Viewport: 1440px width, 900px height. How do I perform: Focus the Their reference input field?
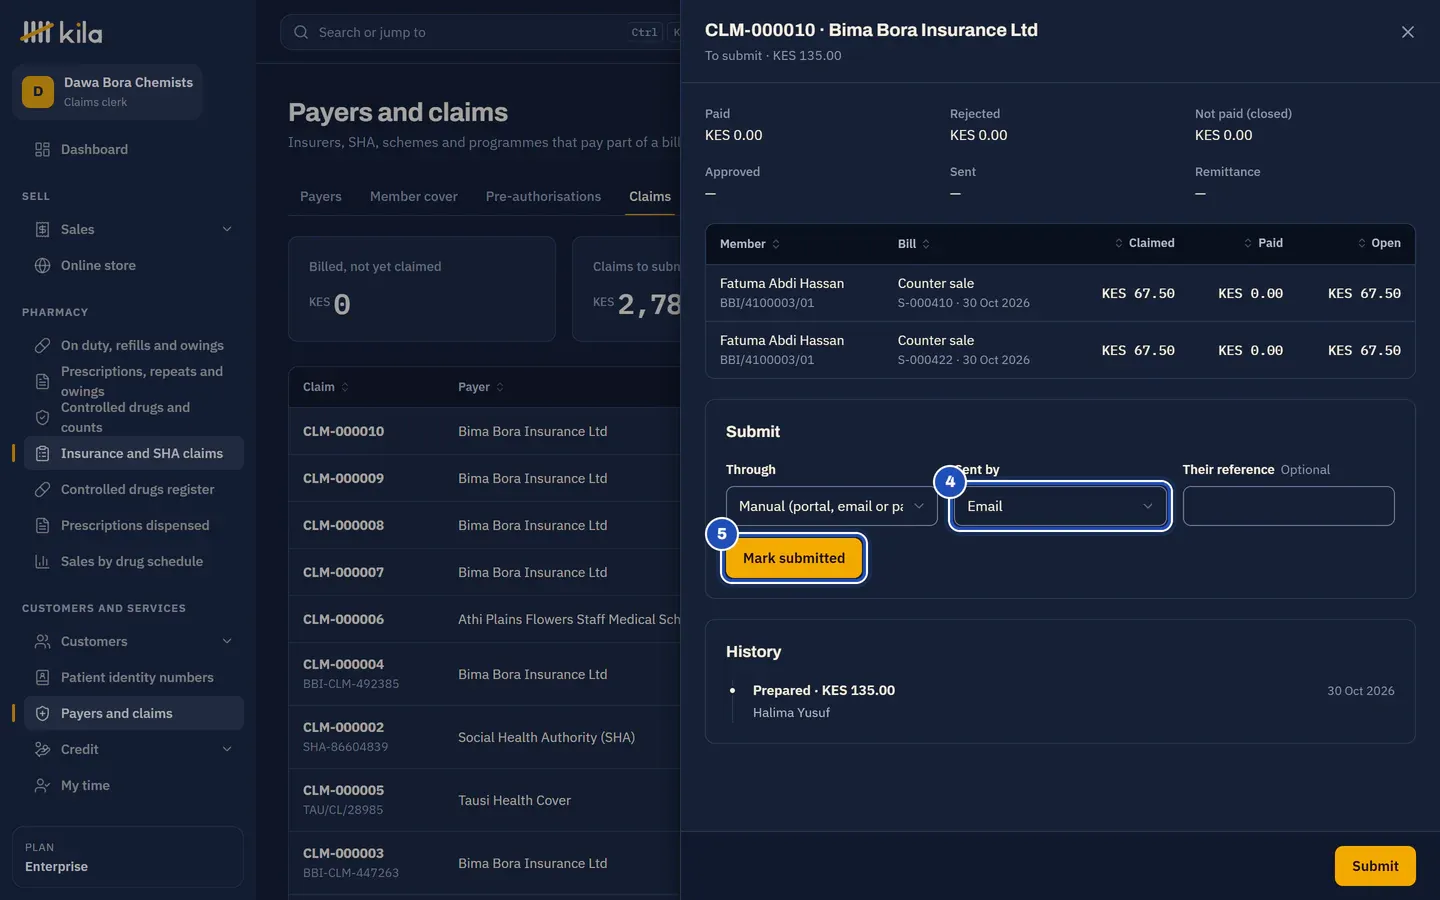(x=1288, y=506)
